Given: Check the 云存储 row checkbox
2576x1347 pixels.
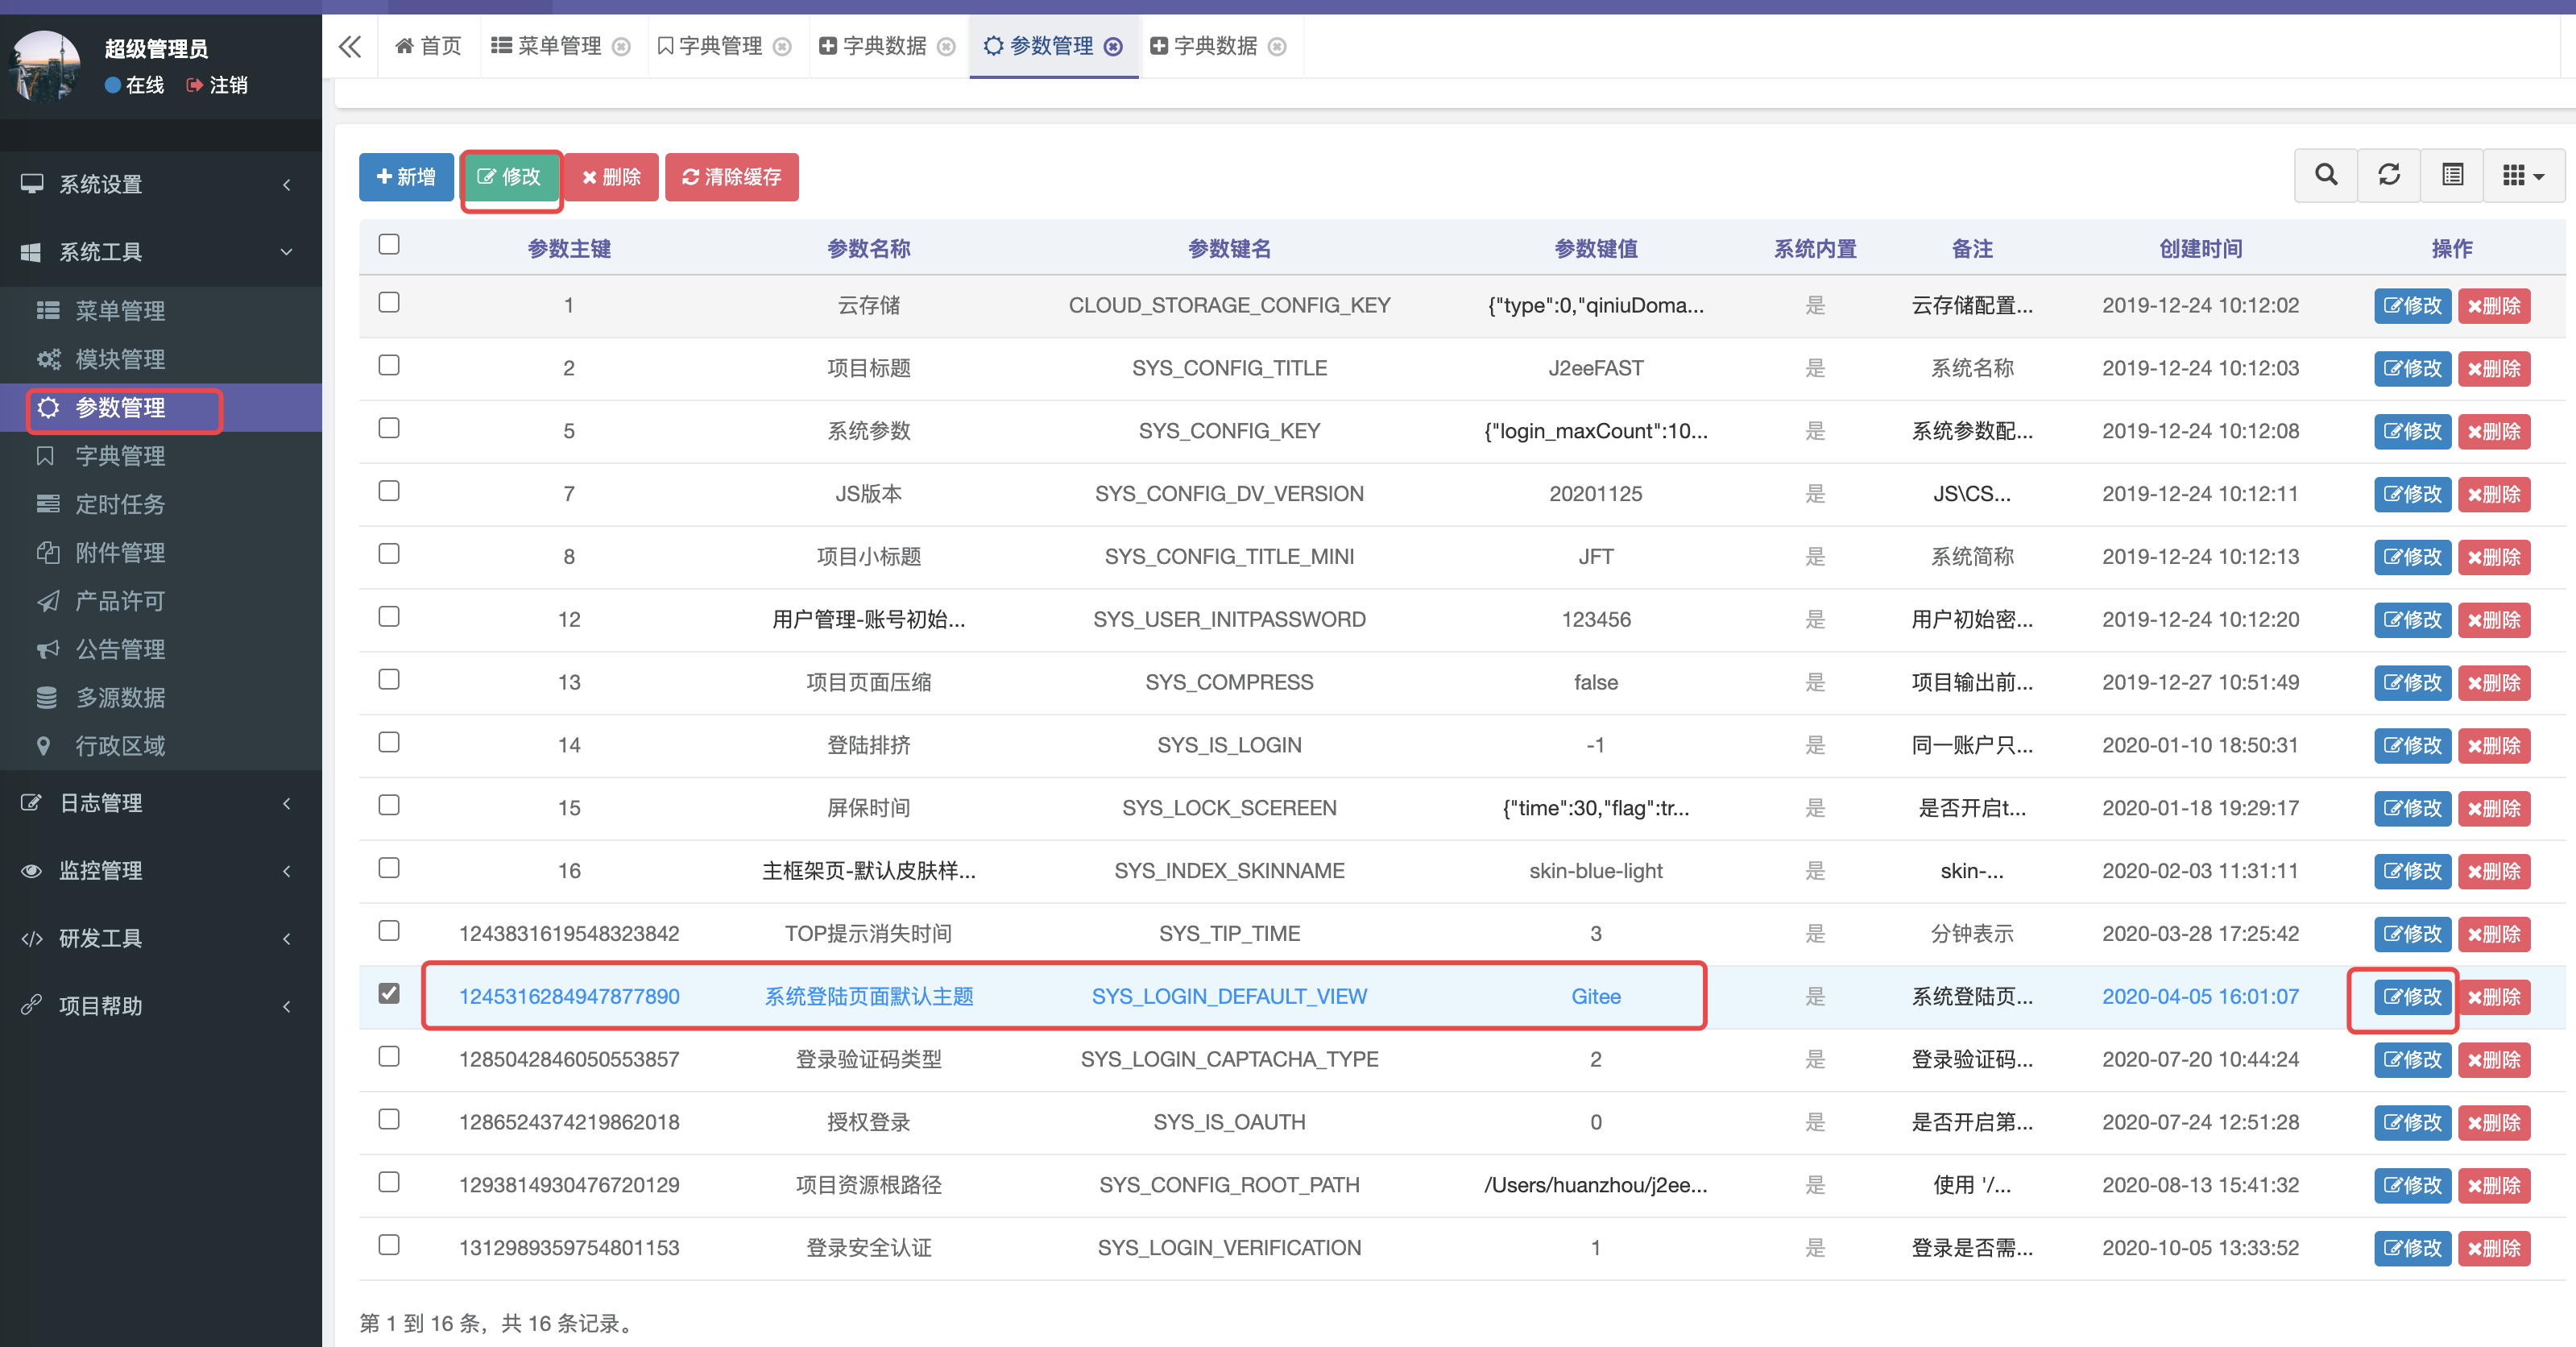Looking at the screenshot, I should tap(389, 303).
